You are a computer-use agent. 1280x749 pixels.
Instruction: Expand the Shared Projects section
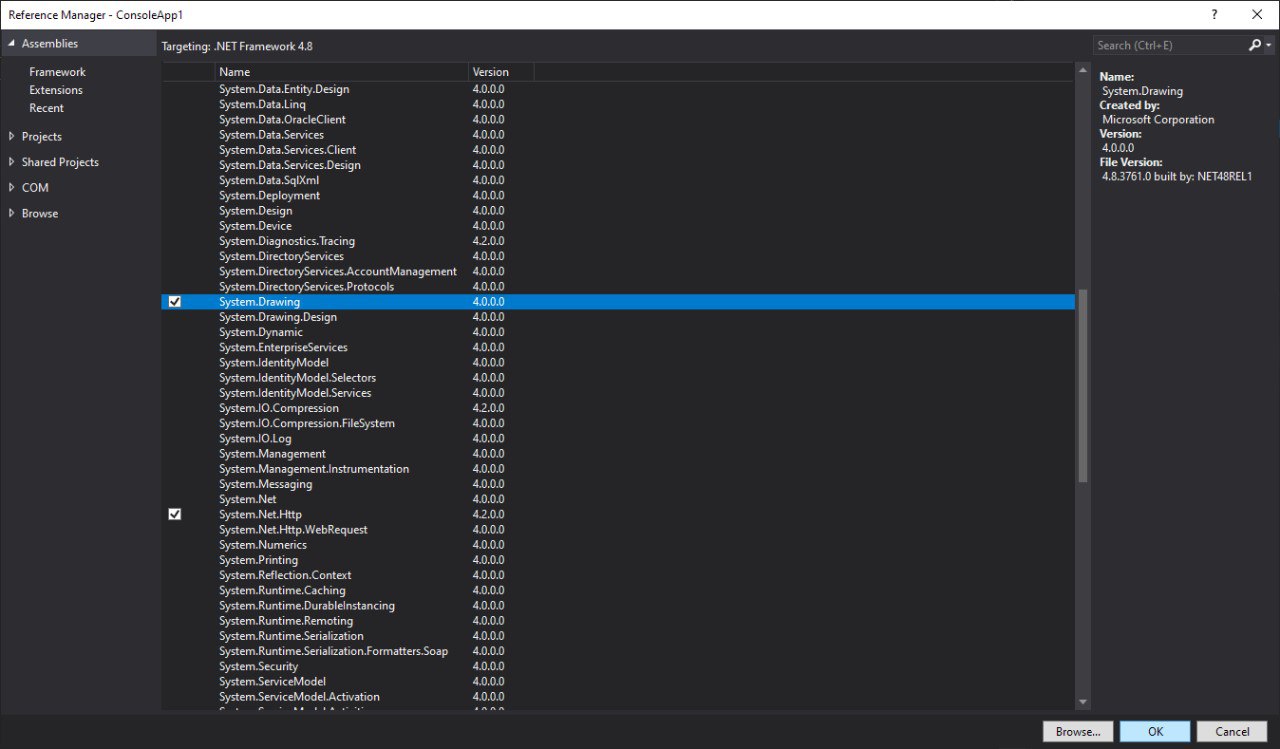[11, 162]
